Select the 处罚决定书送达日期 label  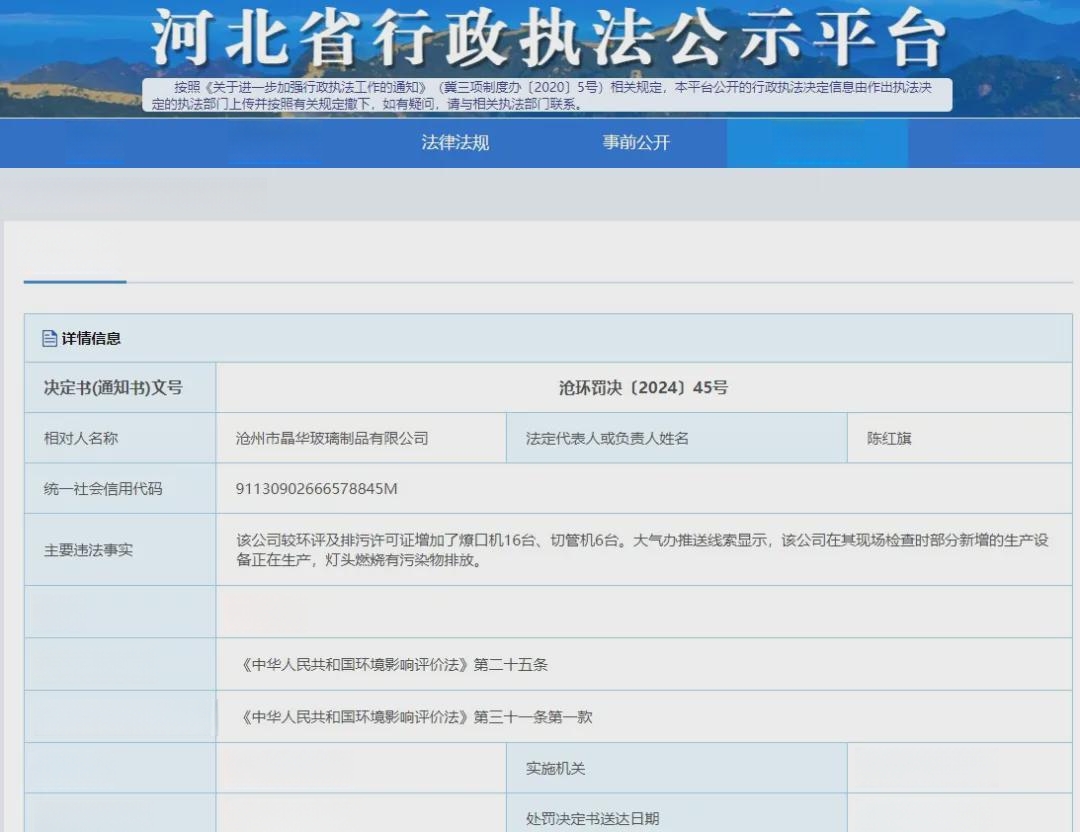592,818
